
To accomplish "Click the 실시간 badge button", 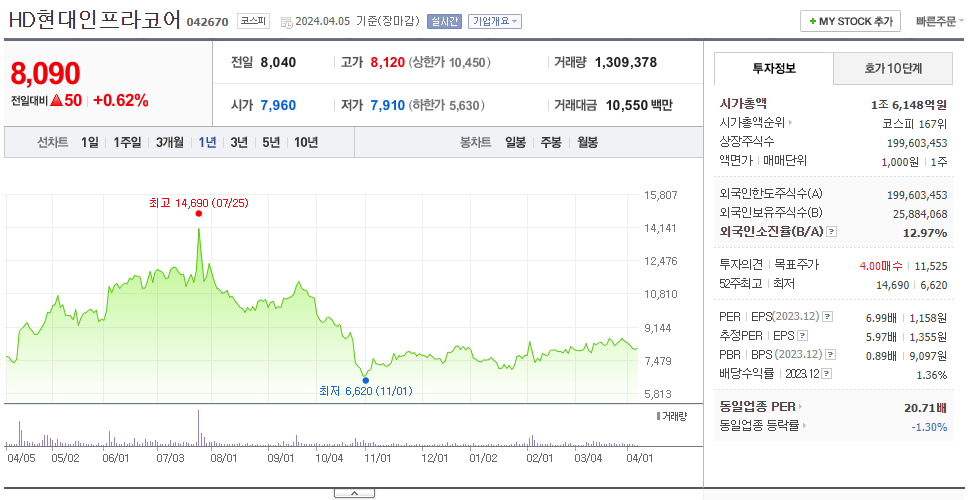I will 444,21.
